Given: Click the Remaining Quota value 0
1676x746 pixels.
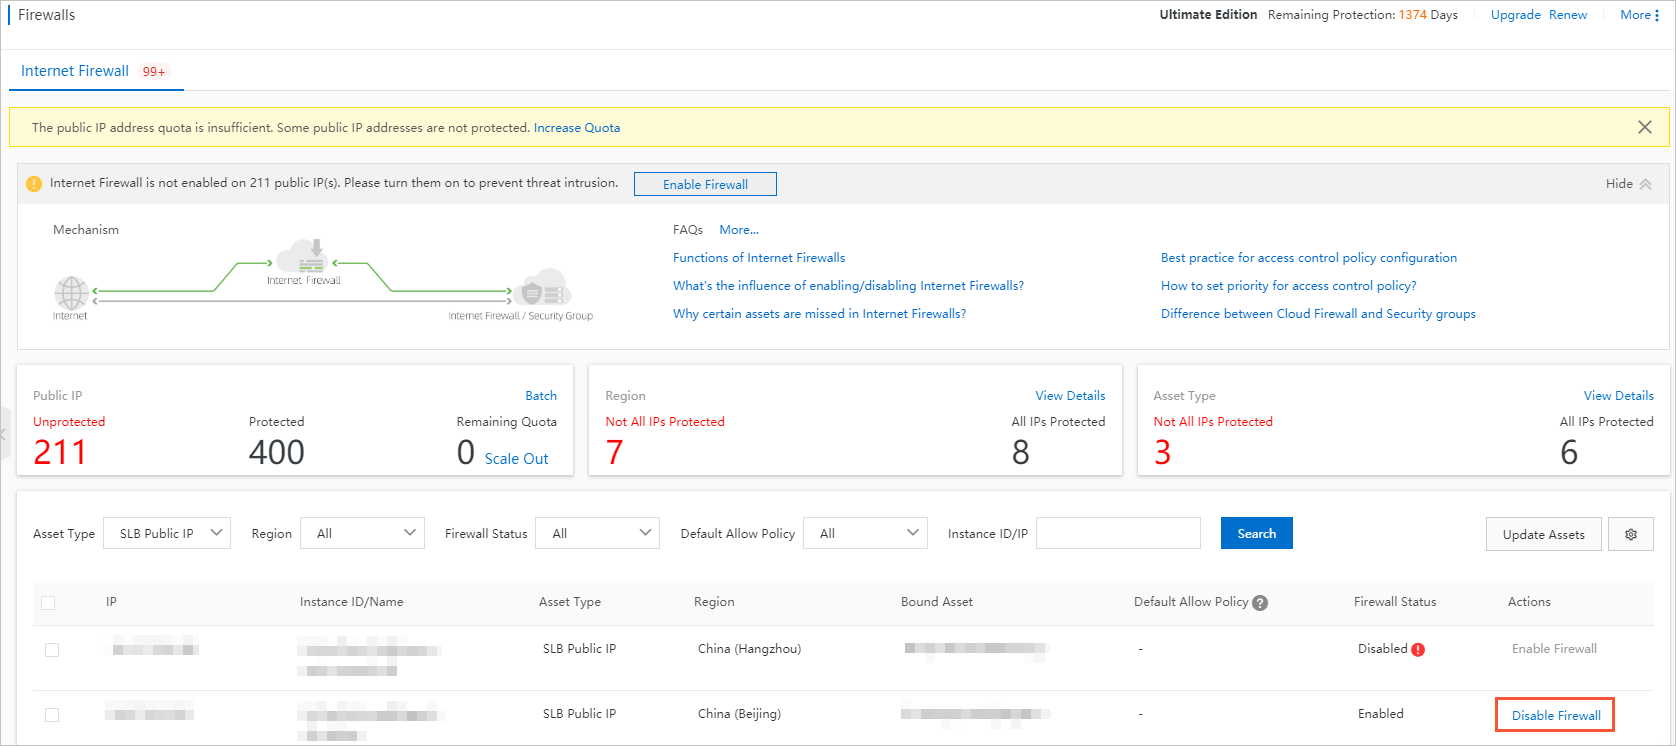Looking at the screenshot, I should [x=466, y=453].
